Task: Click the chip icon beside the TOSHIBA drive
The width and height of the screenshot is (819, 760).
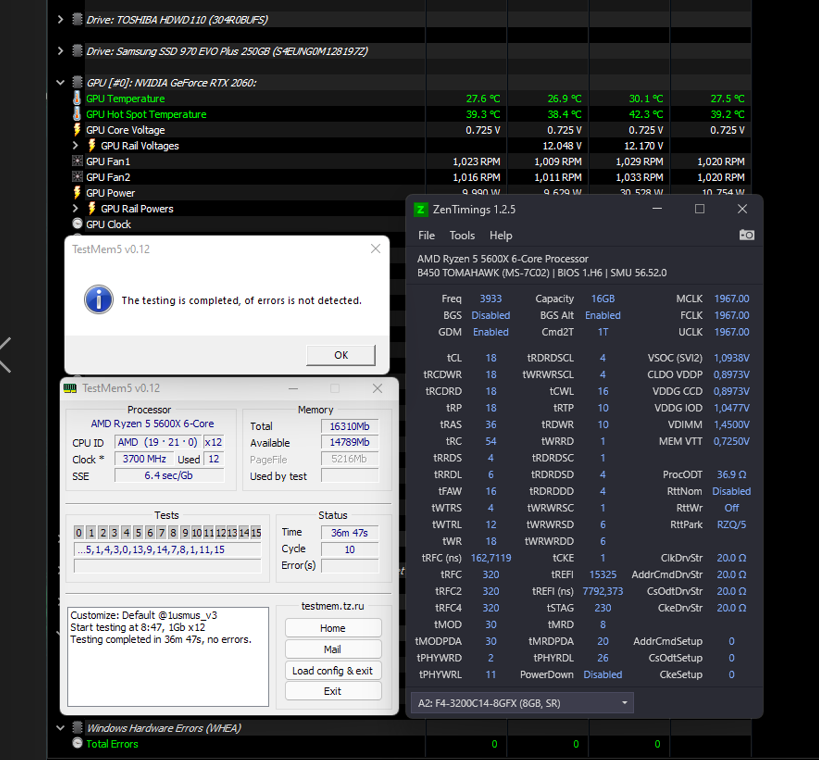Action: coord(77,19)
